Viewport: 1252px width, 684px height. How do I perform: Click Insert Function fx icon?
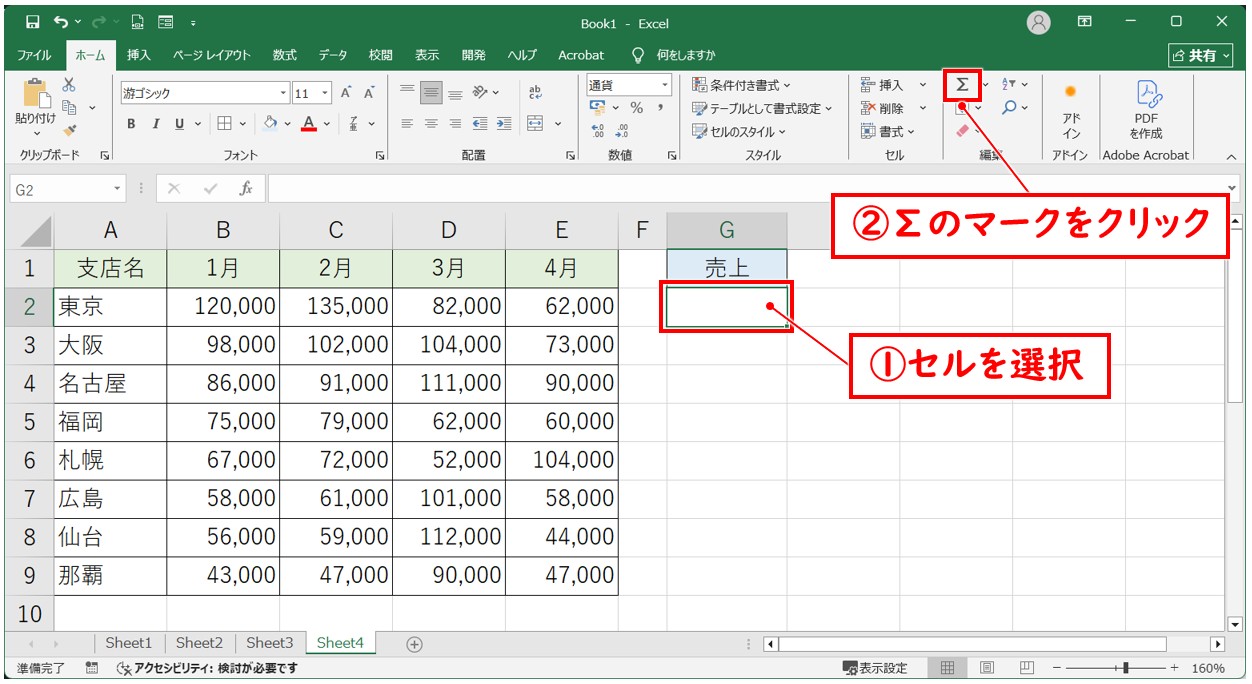point(245,188)
